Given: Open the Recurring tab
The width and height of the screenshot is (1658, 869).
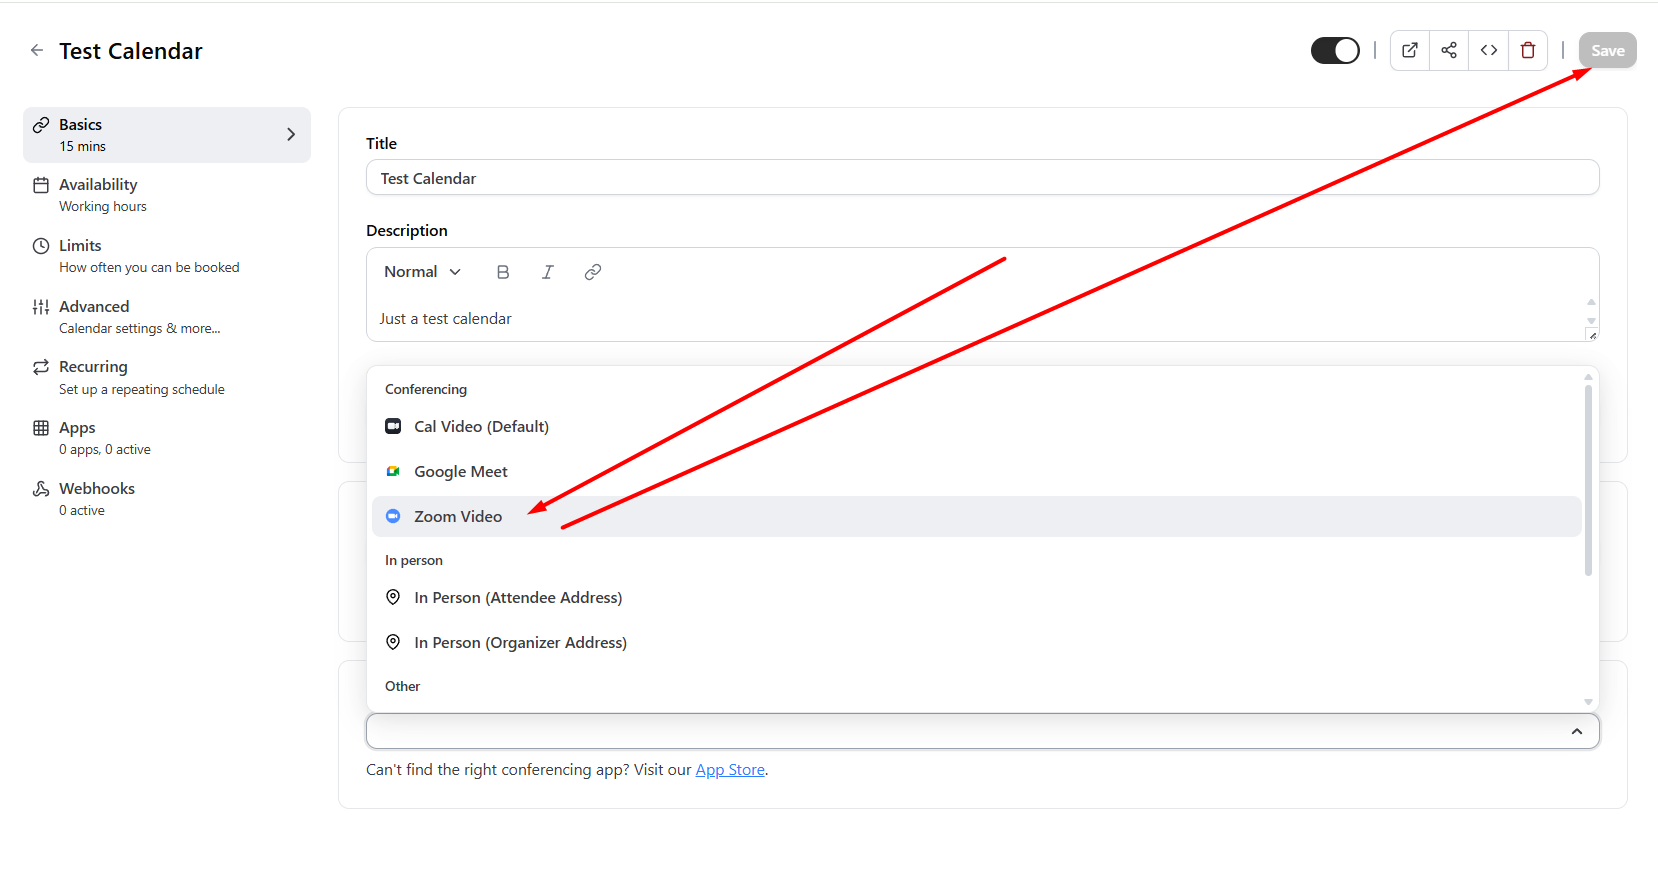Looking at the screenshot, I should point(167,377).
